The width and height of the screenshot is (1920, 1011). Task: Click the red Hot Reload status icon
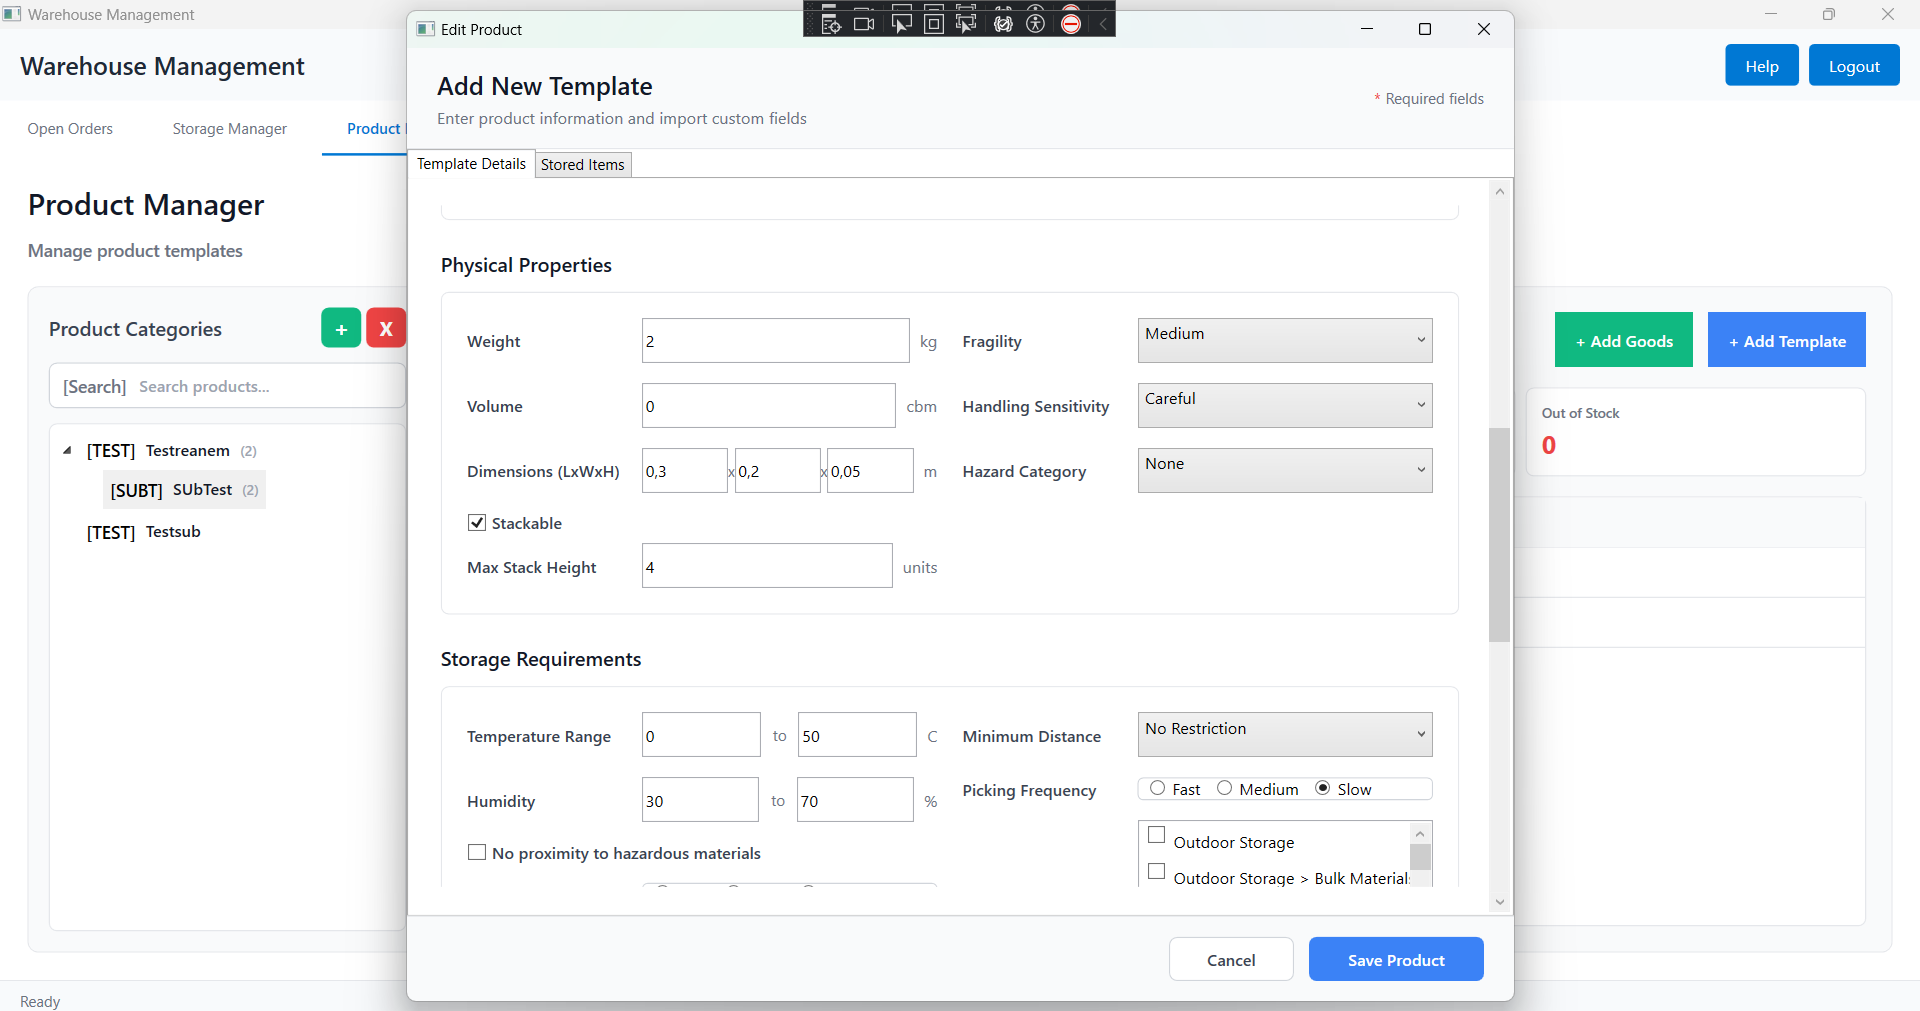[x=1071, y=23]
